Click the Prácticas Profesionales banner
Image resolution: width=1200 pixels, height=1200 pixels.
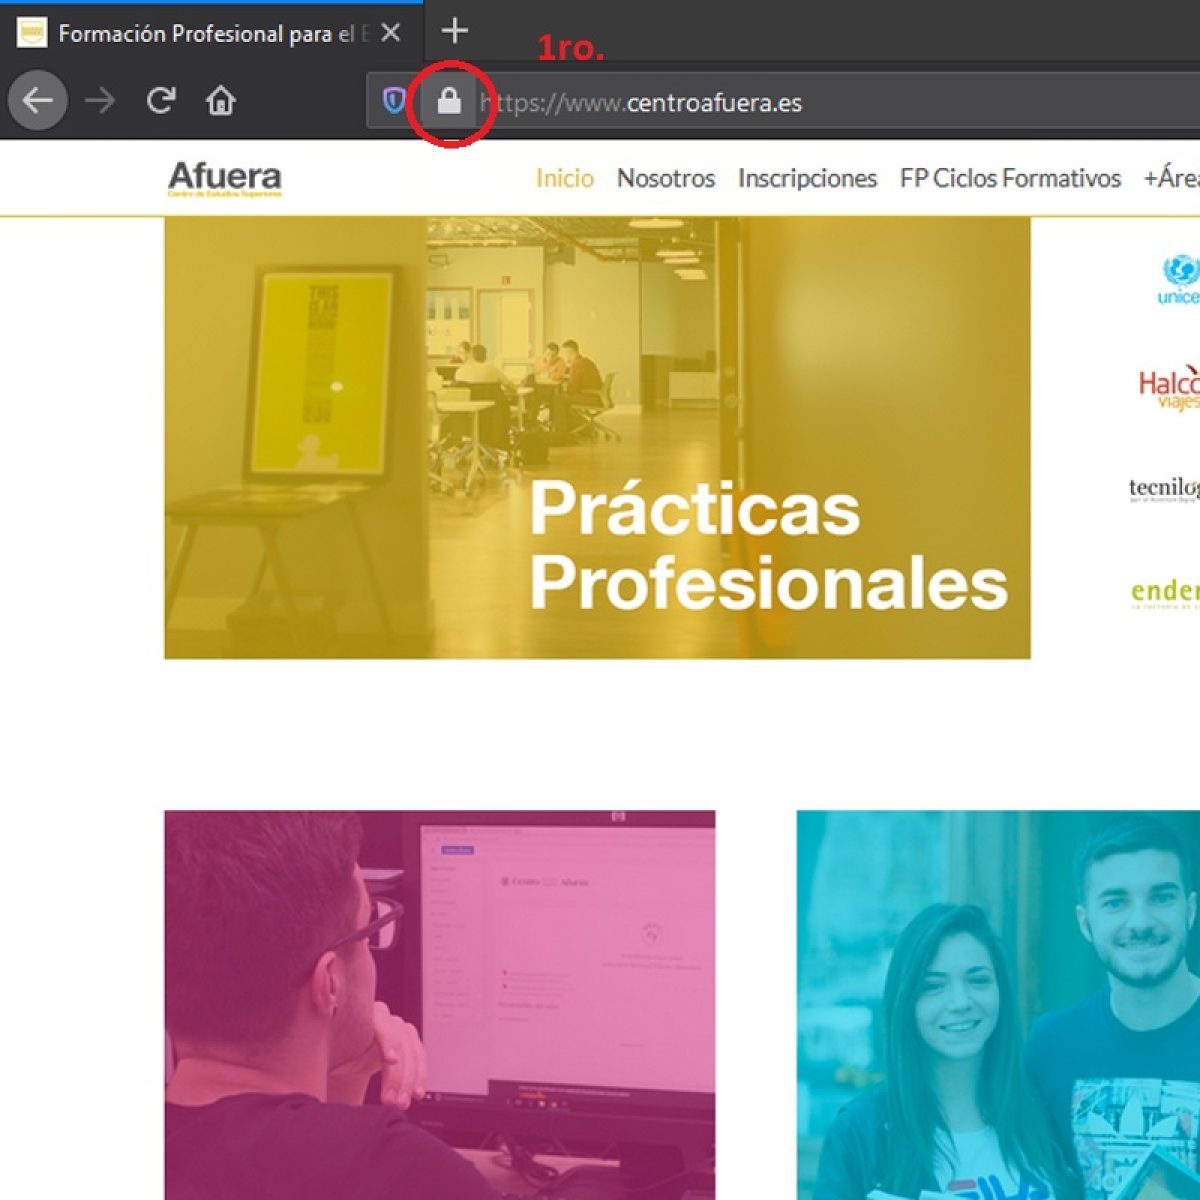(x=597, y=438)
